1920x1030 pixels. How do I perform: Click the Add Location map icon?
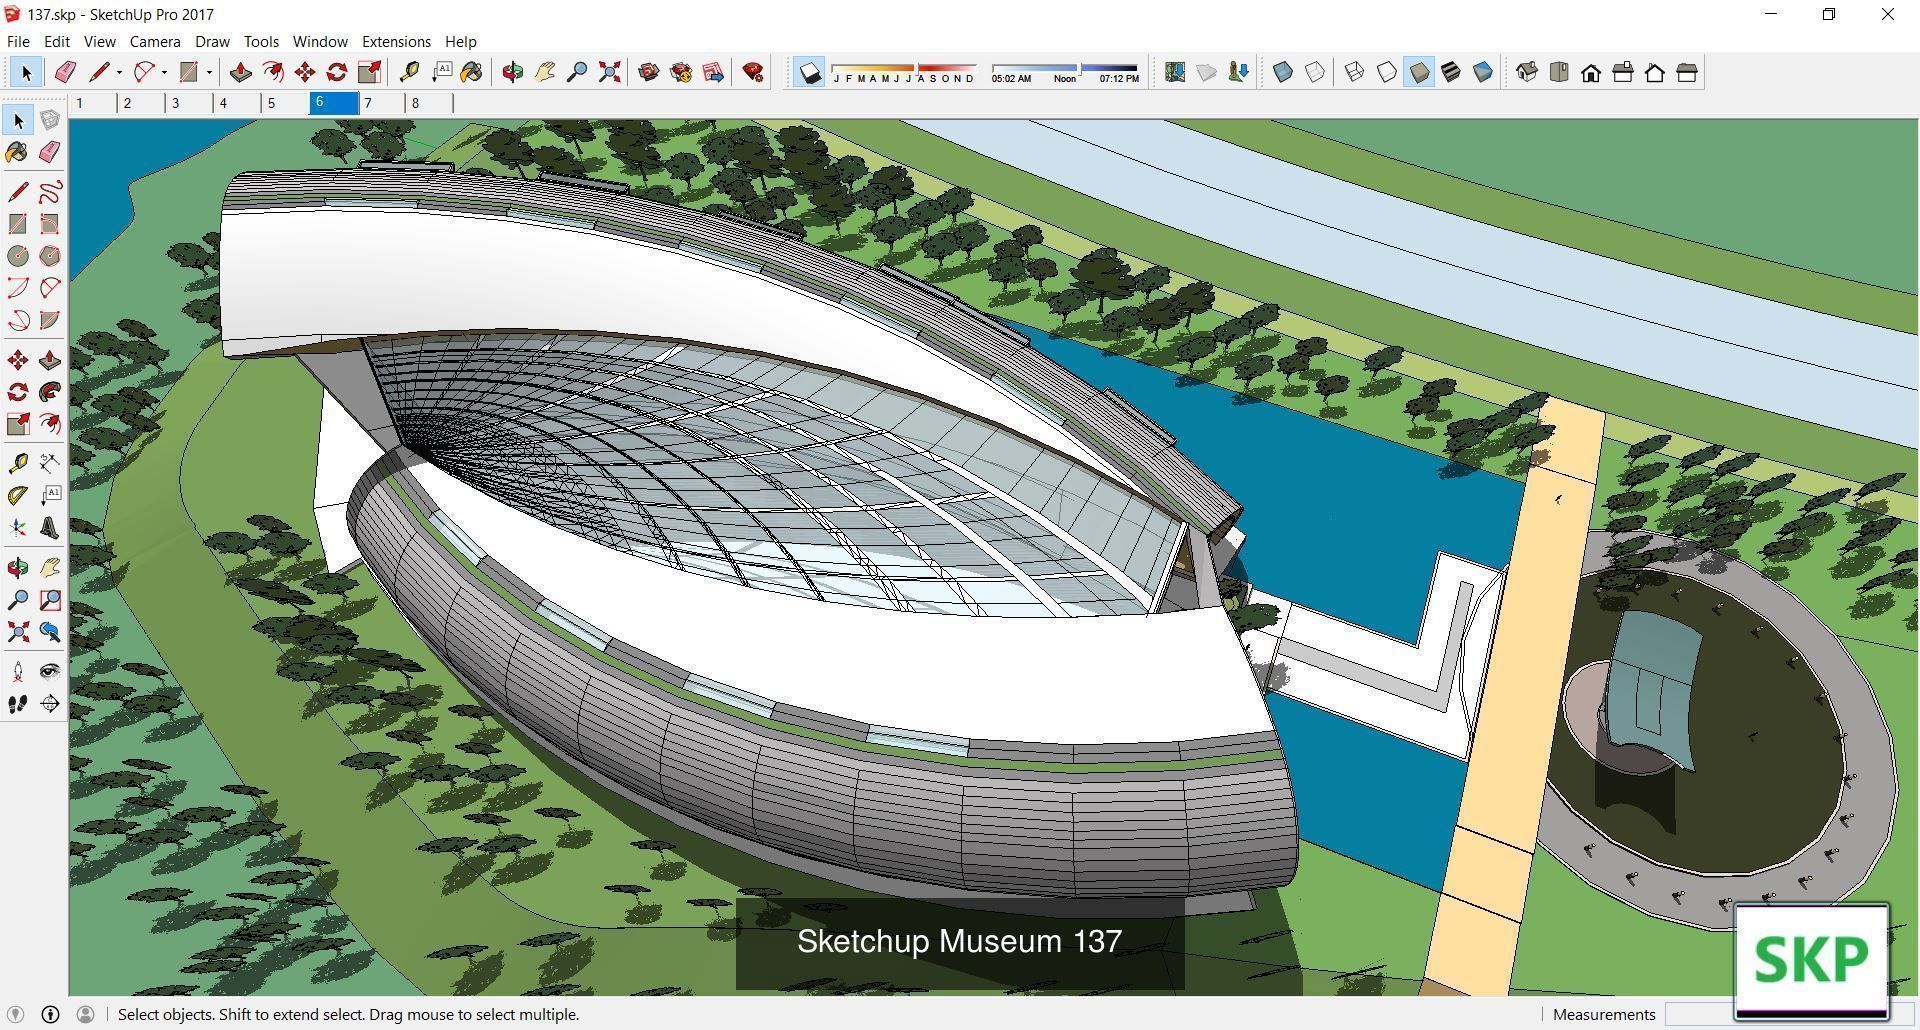pyautogui.click(x=1175, y=72)
